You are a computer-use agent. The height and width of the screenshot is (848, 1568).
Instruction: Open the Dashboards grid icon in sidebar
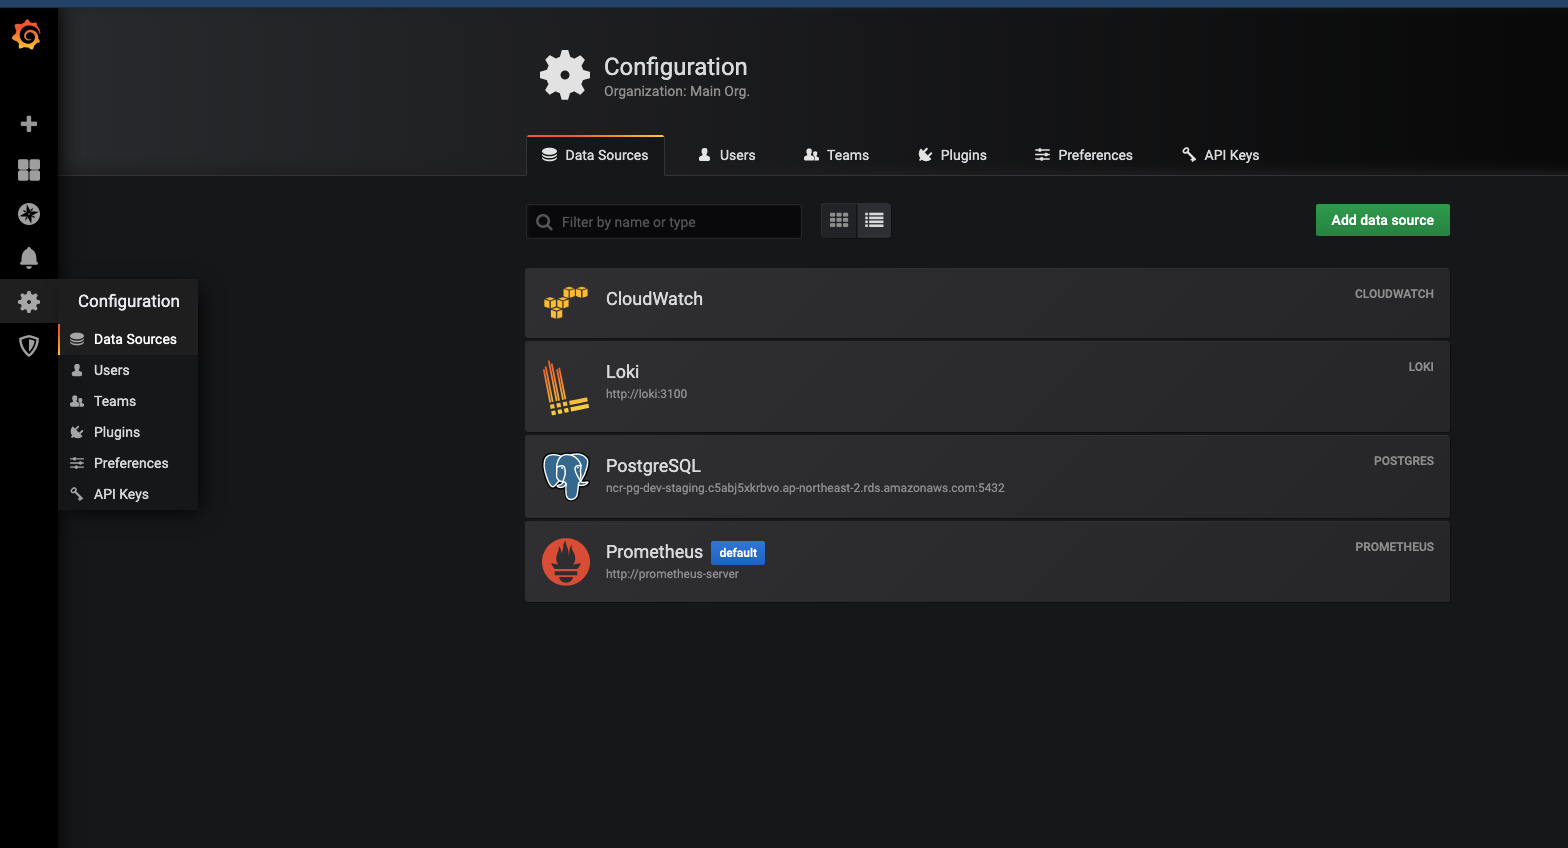click(29, 170)
